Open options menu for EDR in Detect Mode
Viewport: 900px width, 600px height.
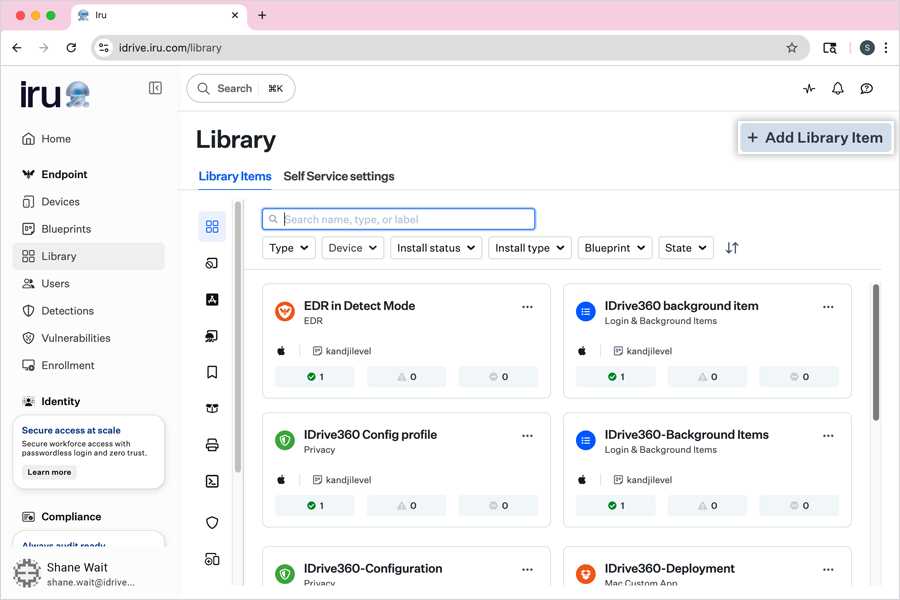527,307
